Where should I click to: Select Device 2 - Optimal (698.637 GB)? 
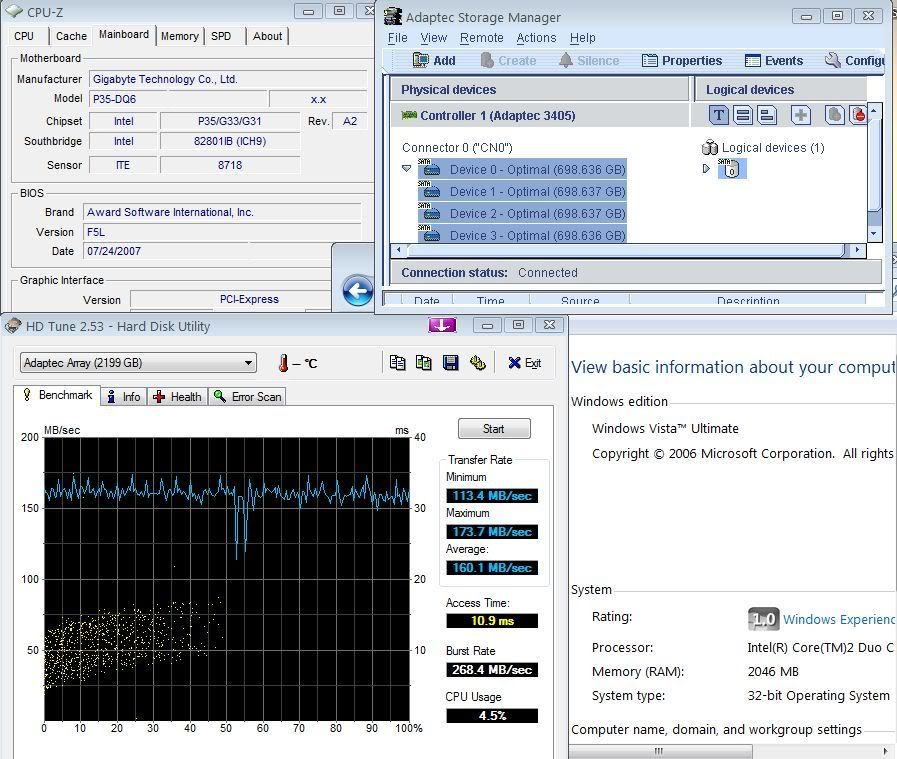click(537, 213)
